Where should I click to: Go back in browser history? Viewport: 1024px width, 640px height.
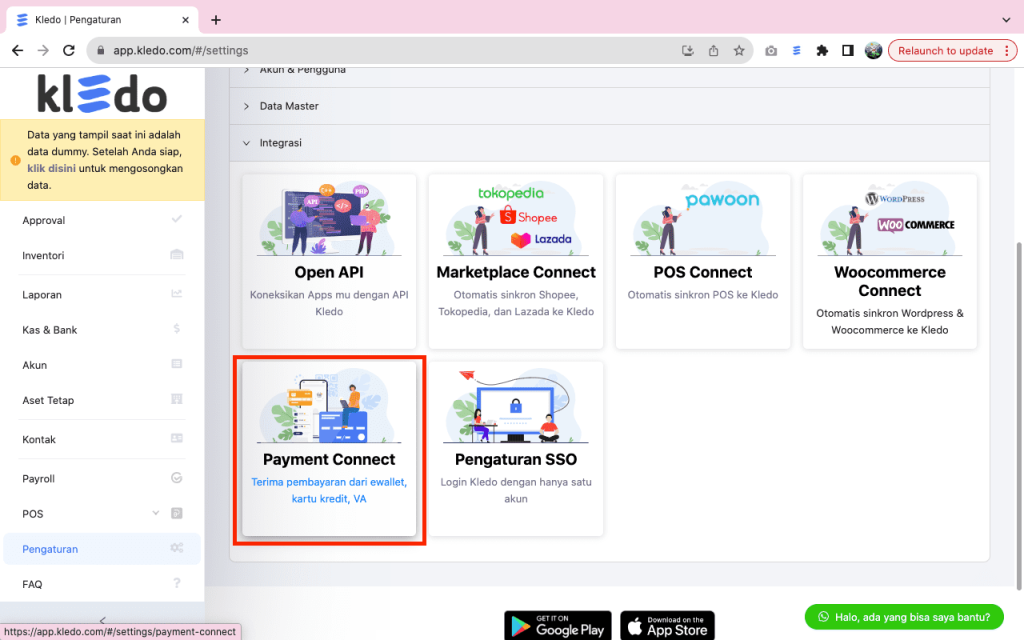coord(18,50)
